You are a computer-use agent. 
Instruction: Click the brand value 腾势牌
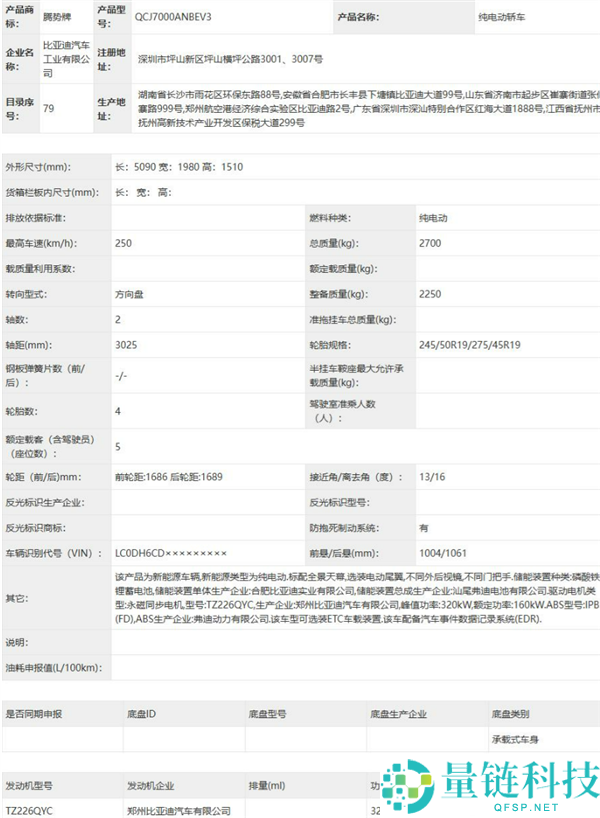coord(57,17)
